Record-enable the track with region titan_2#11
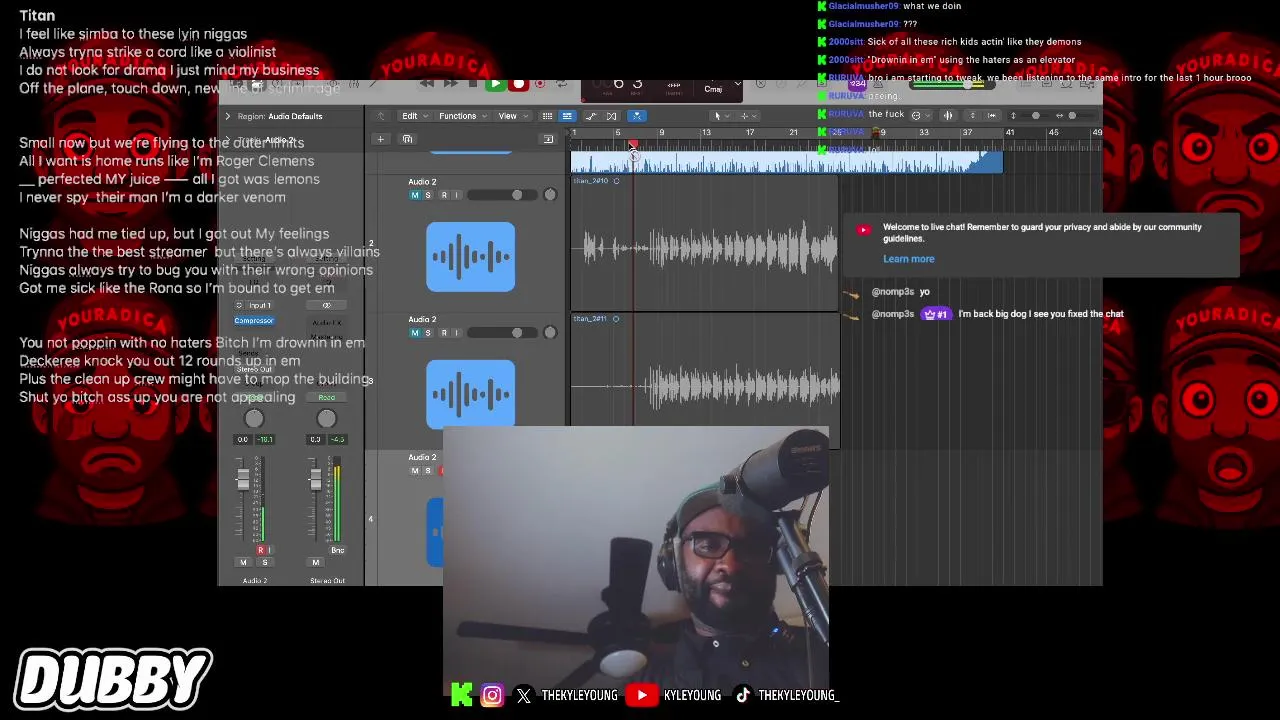 tap(443, 333)
